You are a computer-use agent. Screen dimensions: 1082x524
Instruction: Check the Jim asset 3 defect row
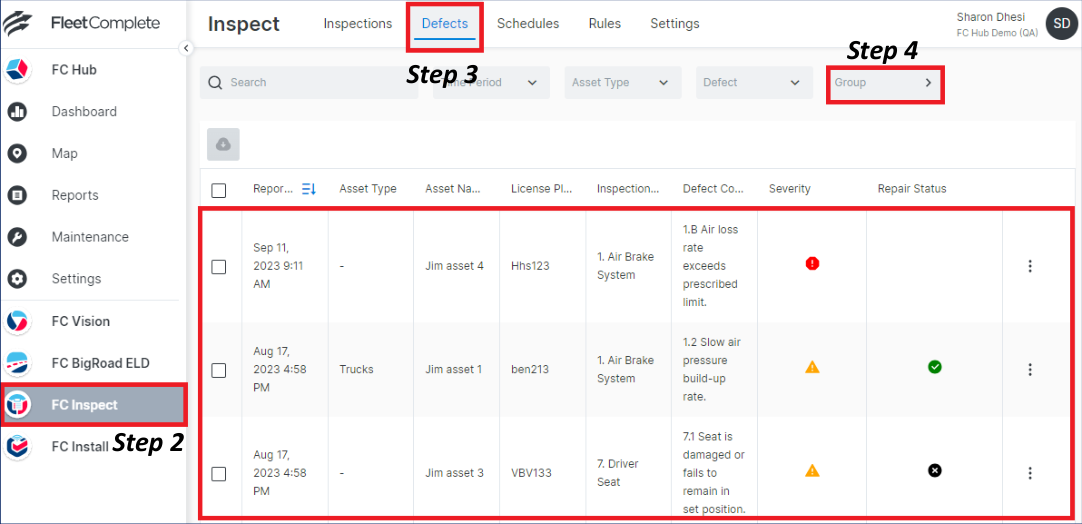click(219, 474)
